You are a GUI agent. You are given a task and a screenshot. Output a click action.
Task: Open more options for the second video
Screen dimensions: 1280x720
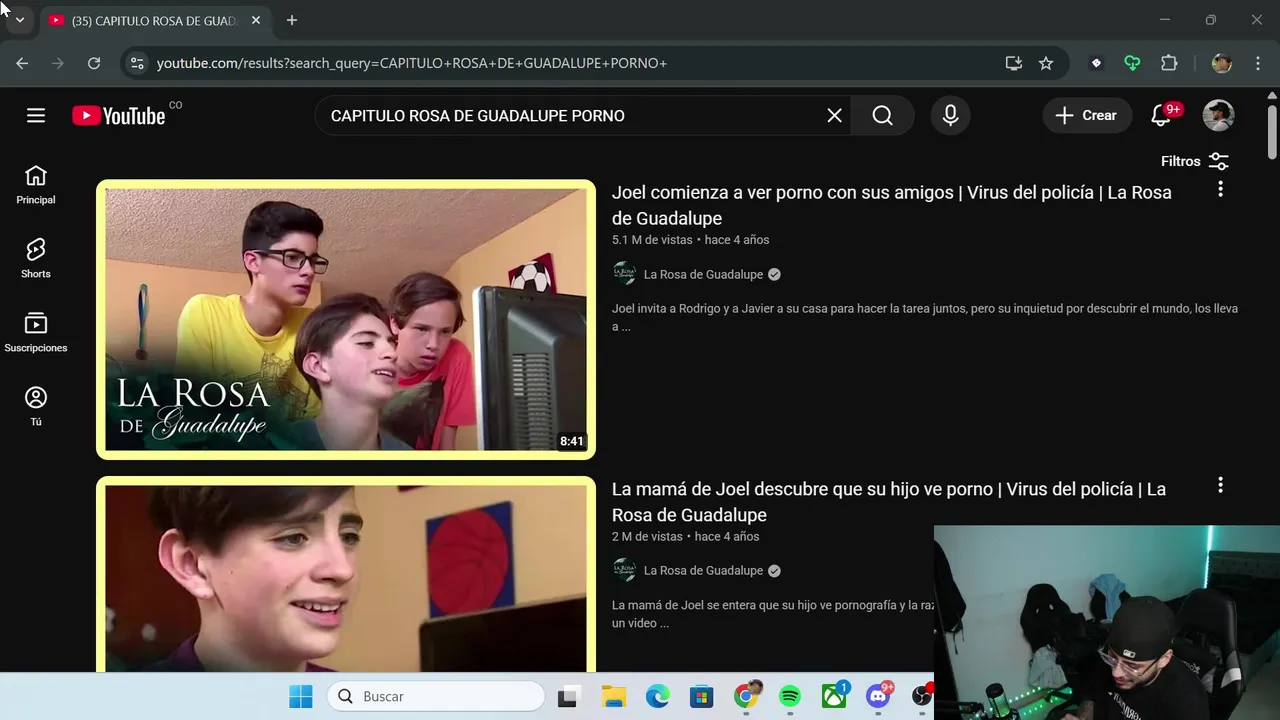(x=1220, y=485)
